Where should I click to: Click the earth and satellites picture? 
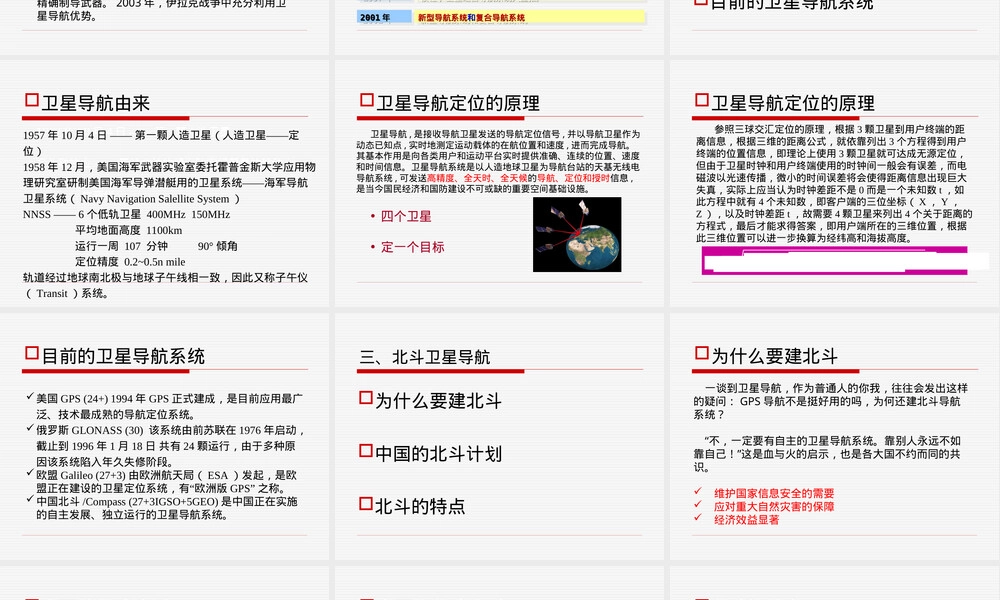(x=577, y=234)
